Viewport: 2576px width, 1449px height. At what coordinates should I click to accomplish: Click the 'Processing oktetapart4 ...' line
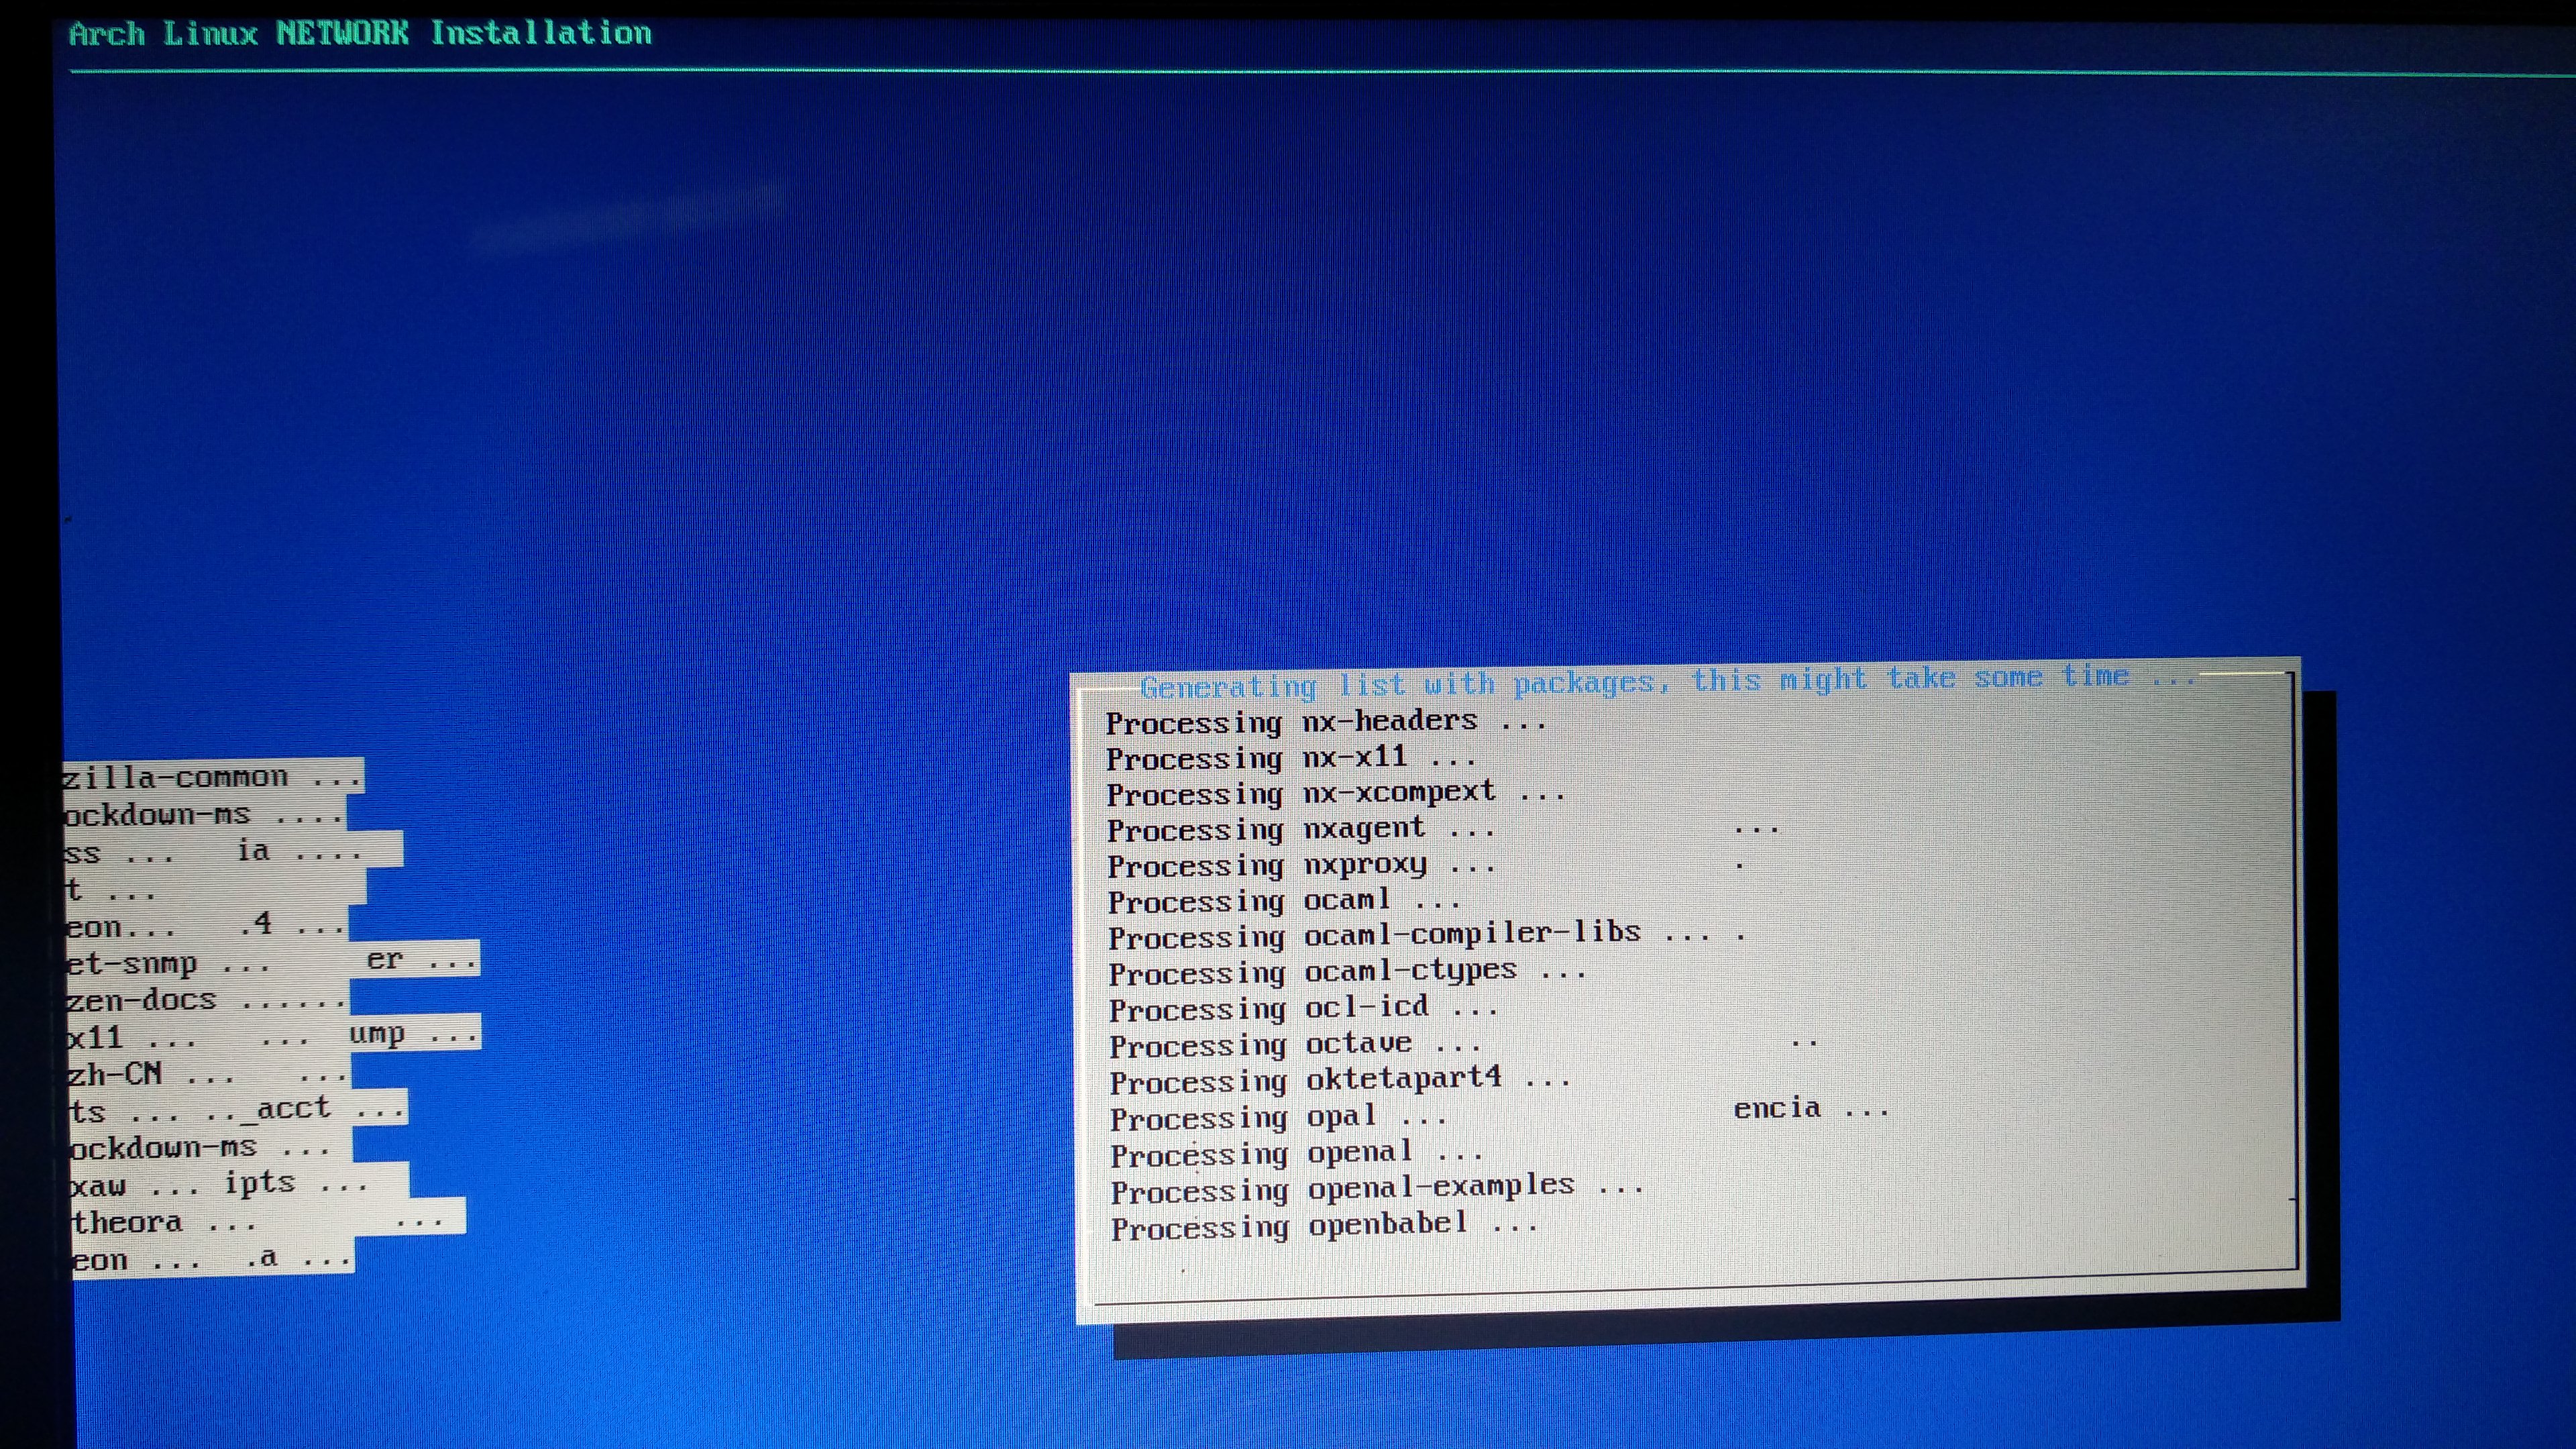(x=1340, y=1081)
